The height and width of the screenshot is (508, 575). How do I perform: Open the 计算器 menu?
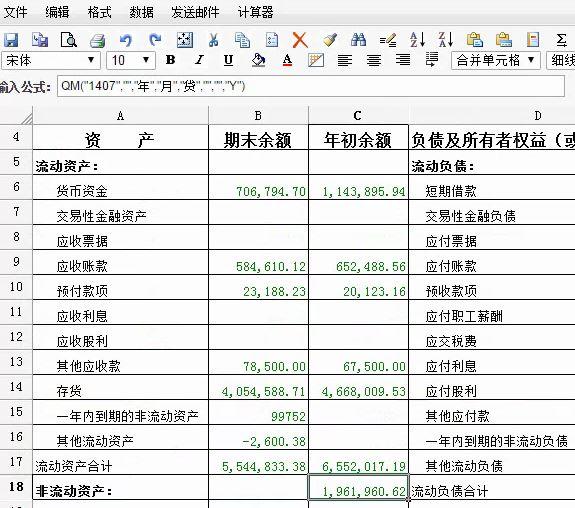[x=256, y=12]
